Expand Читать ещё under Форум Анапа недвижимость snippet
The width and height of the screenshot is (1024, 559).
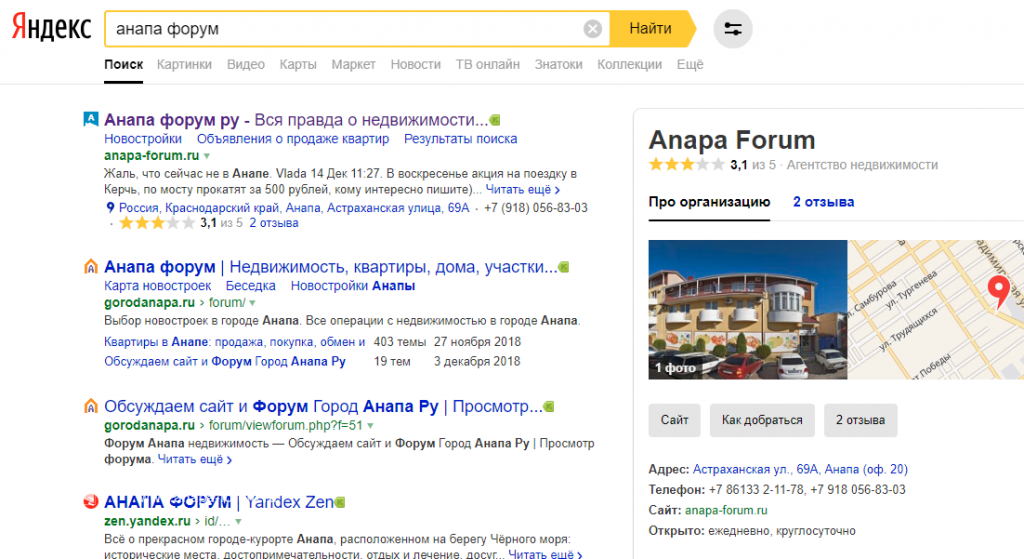(x=195, y=459)
